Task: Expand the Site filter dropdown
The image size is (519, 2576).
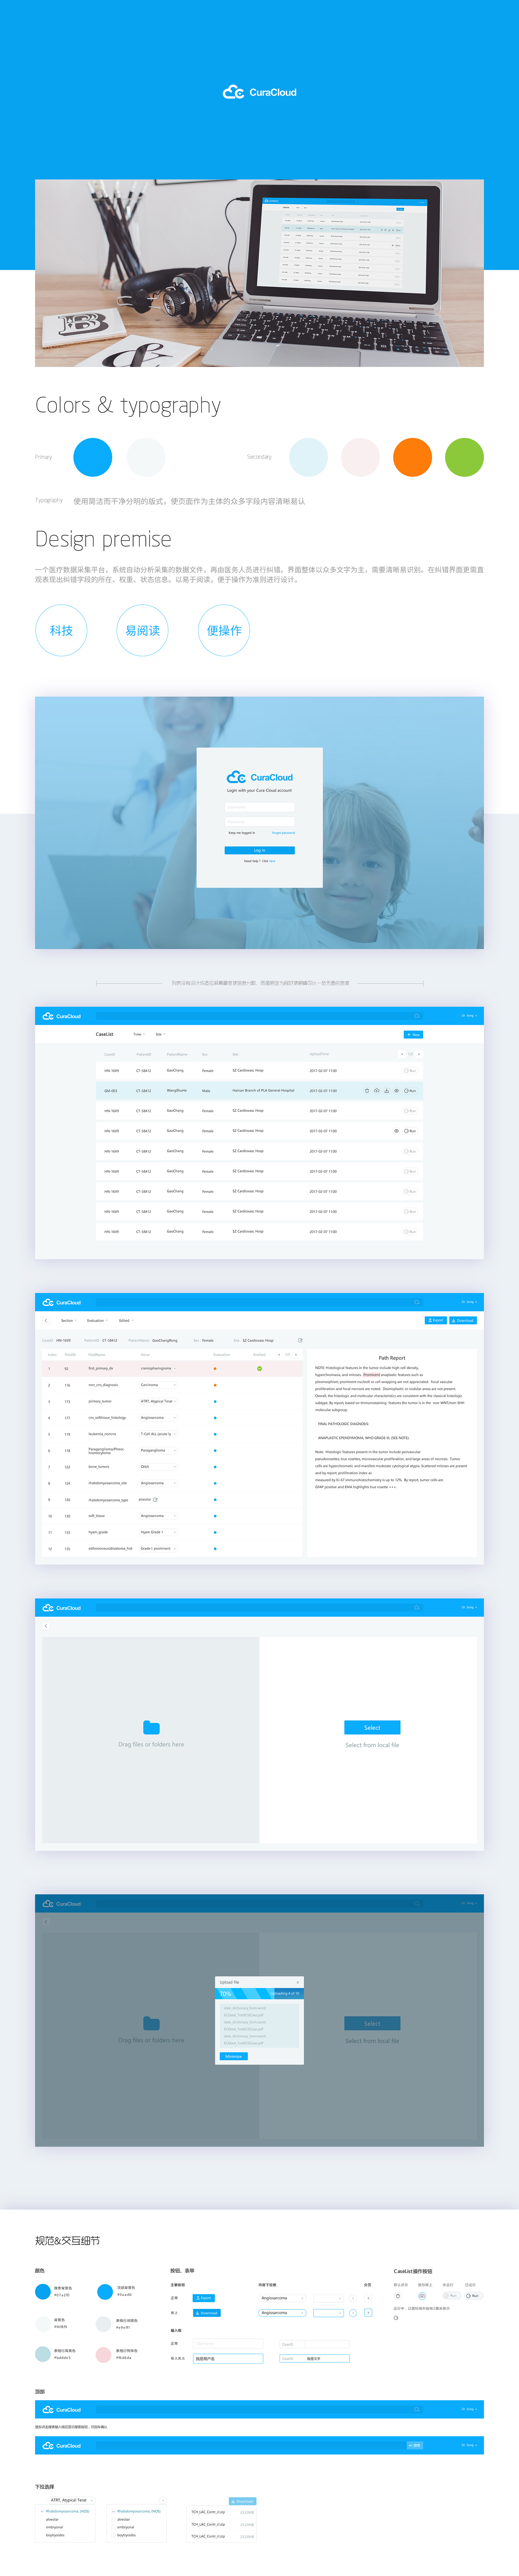Action: 160,1034
